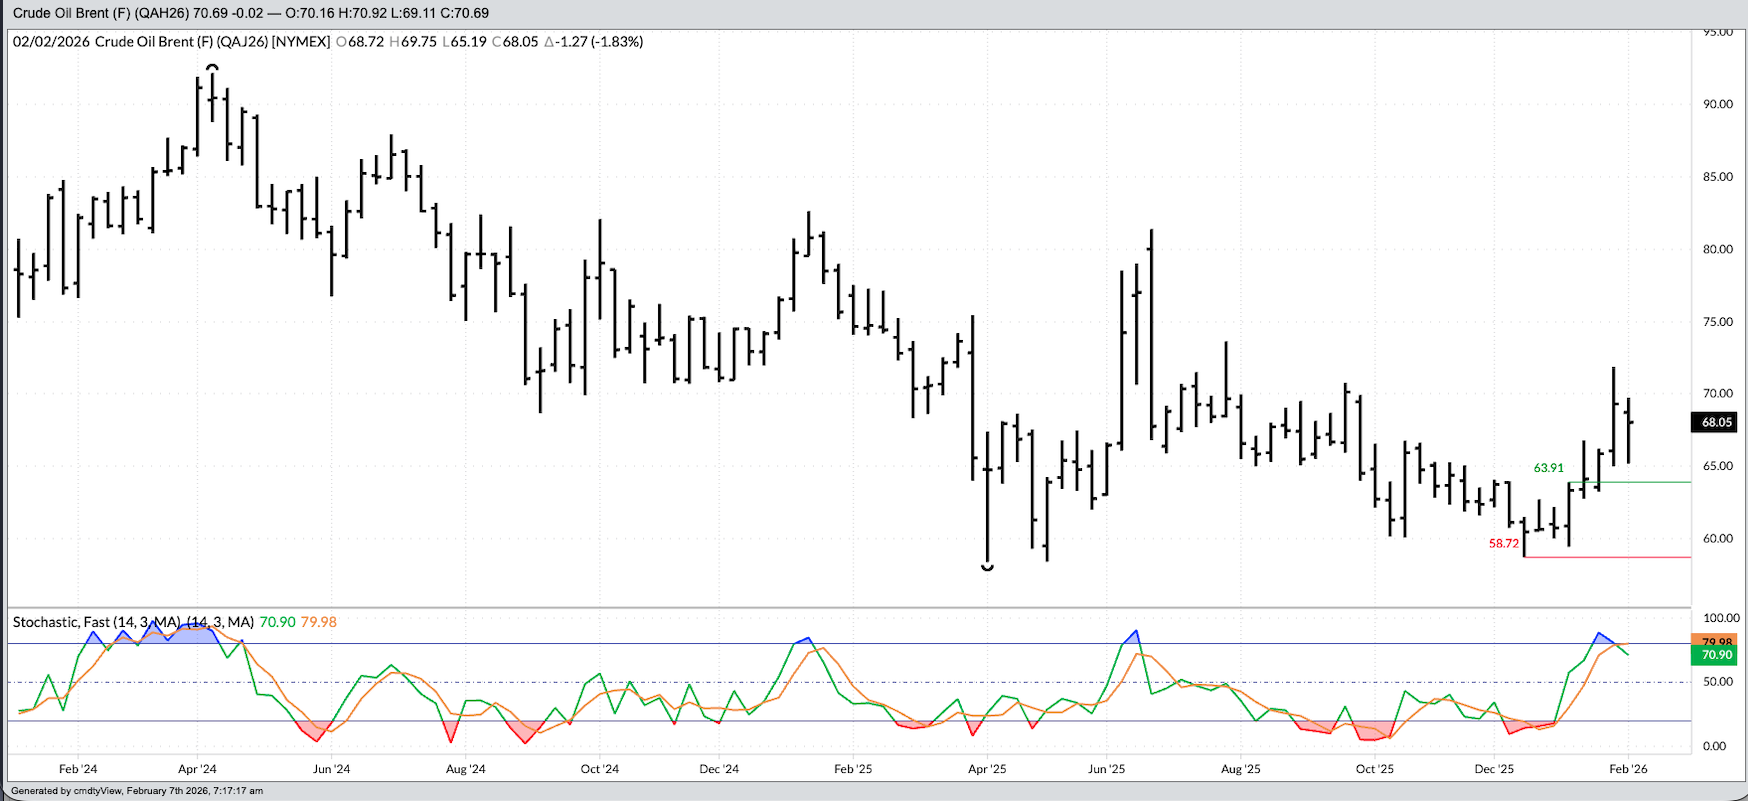Image resolution: width=1748 pixels, height=801 pixels.
Task: Click the 75.00 price axis label
Action: point(1718,322)
